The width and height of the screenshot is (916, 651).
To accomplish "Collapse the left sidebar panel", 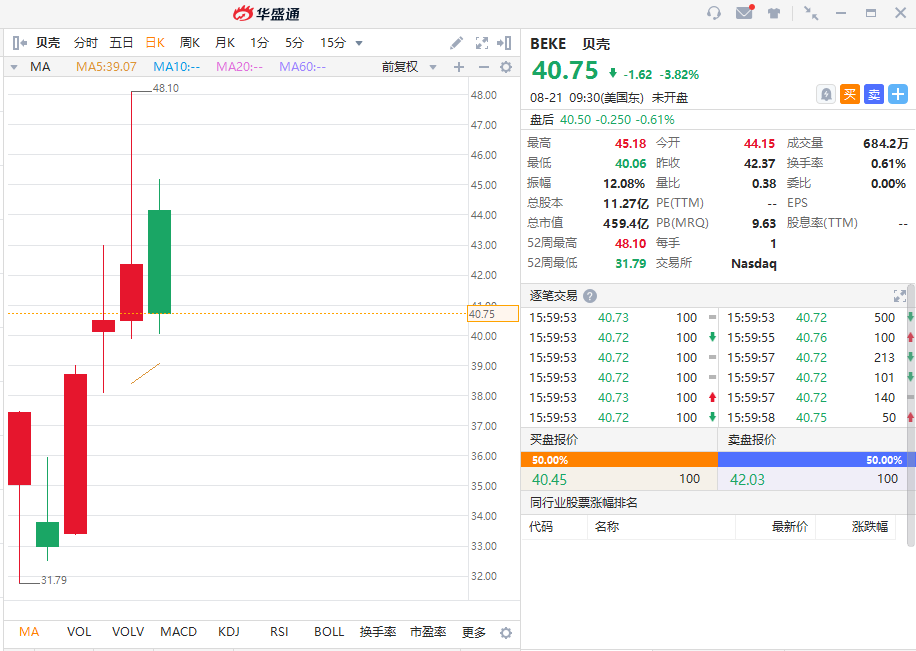I will [x=19, y=43].
